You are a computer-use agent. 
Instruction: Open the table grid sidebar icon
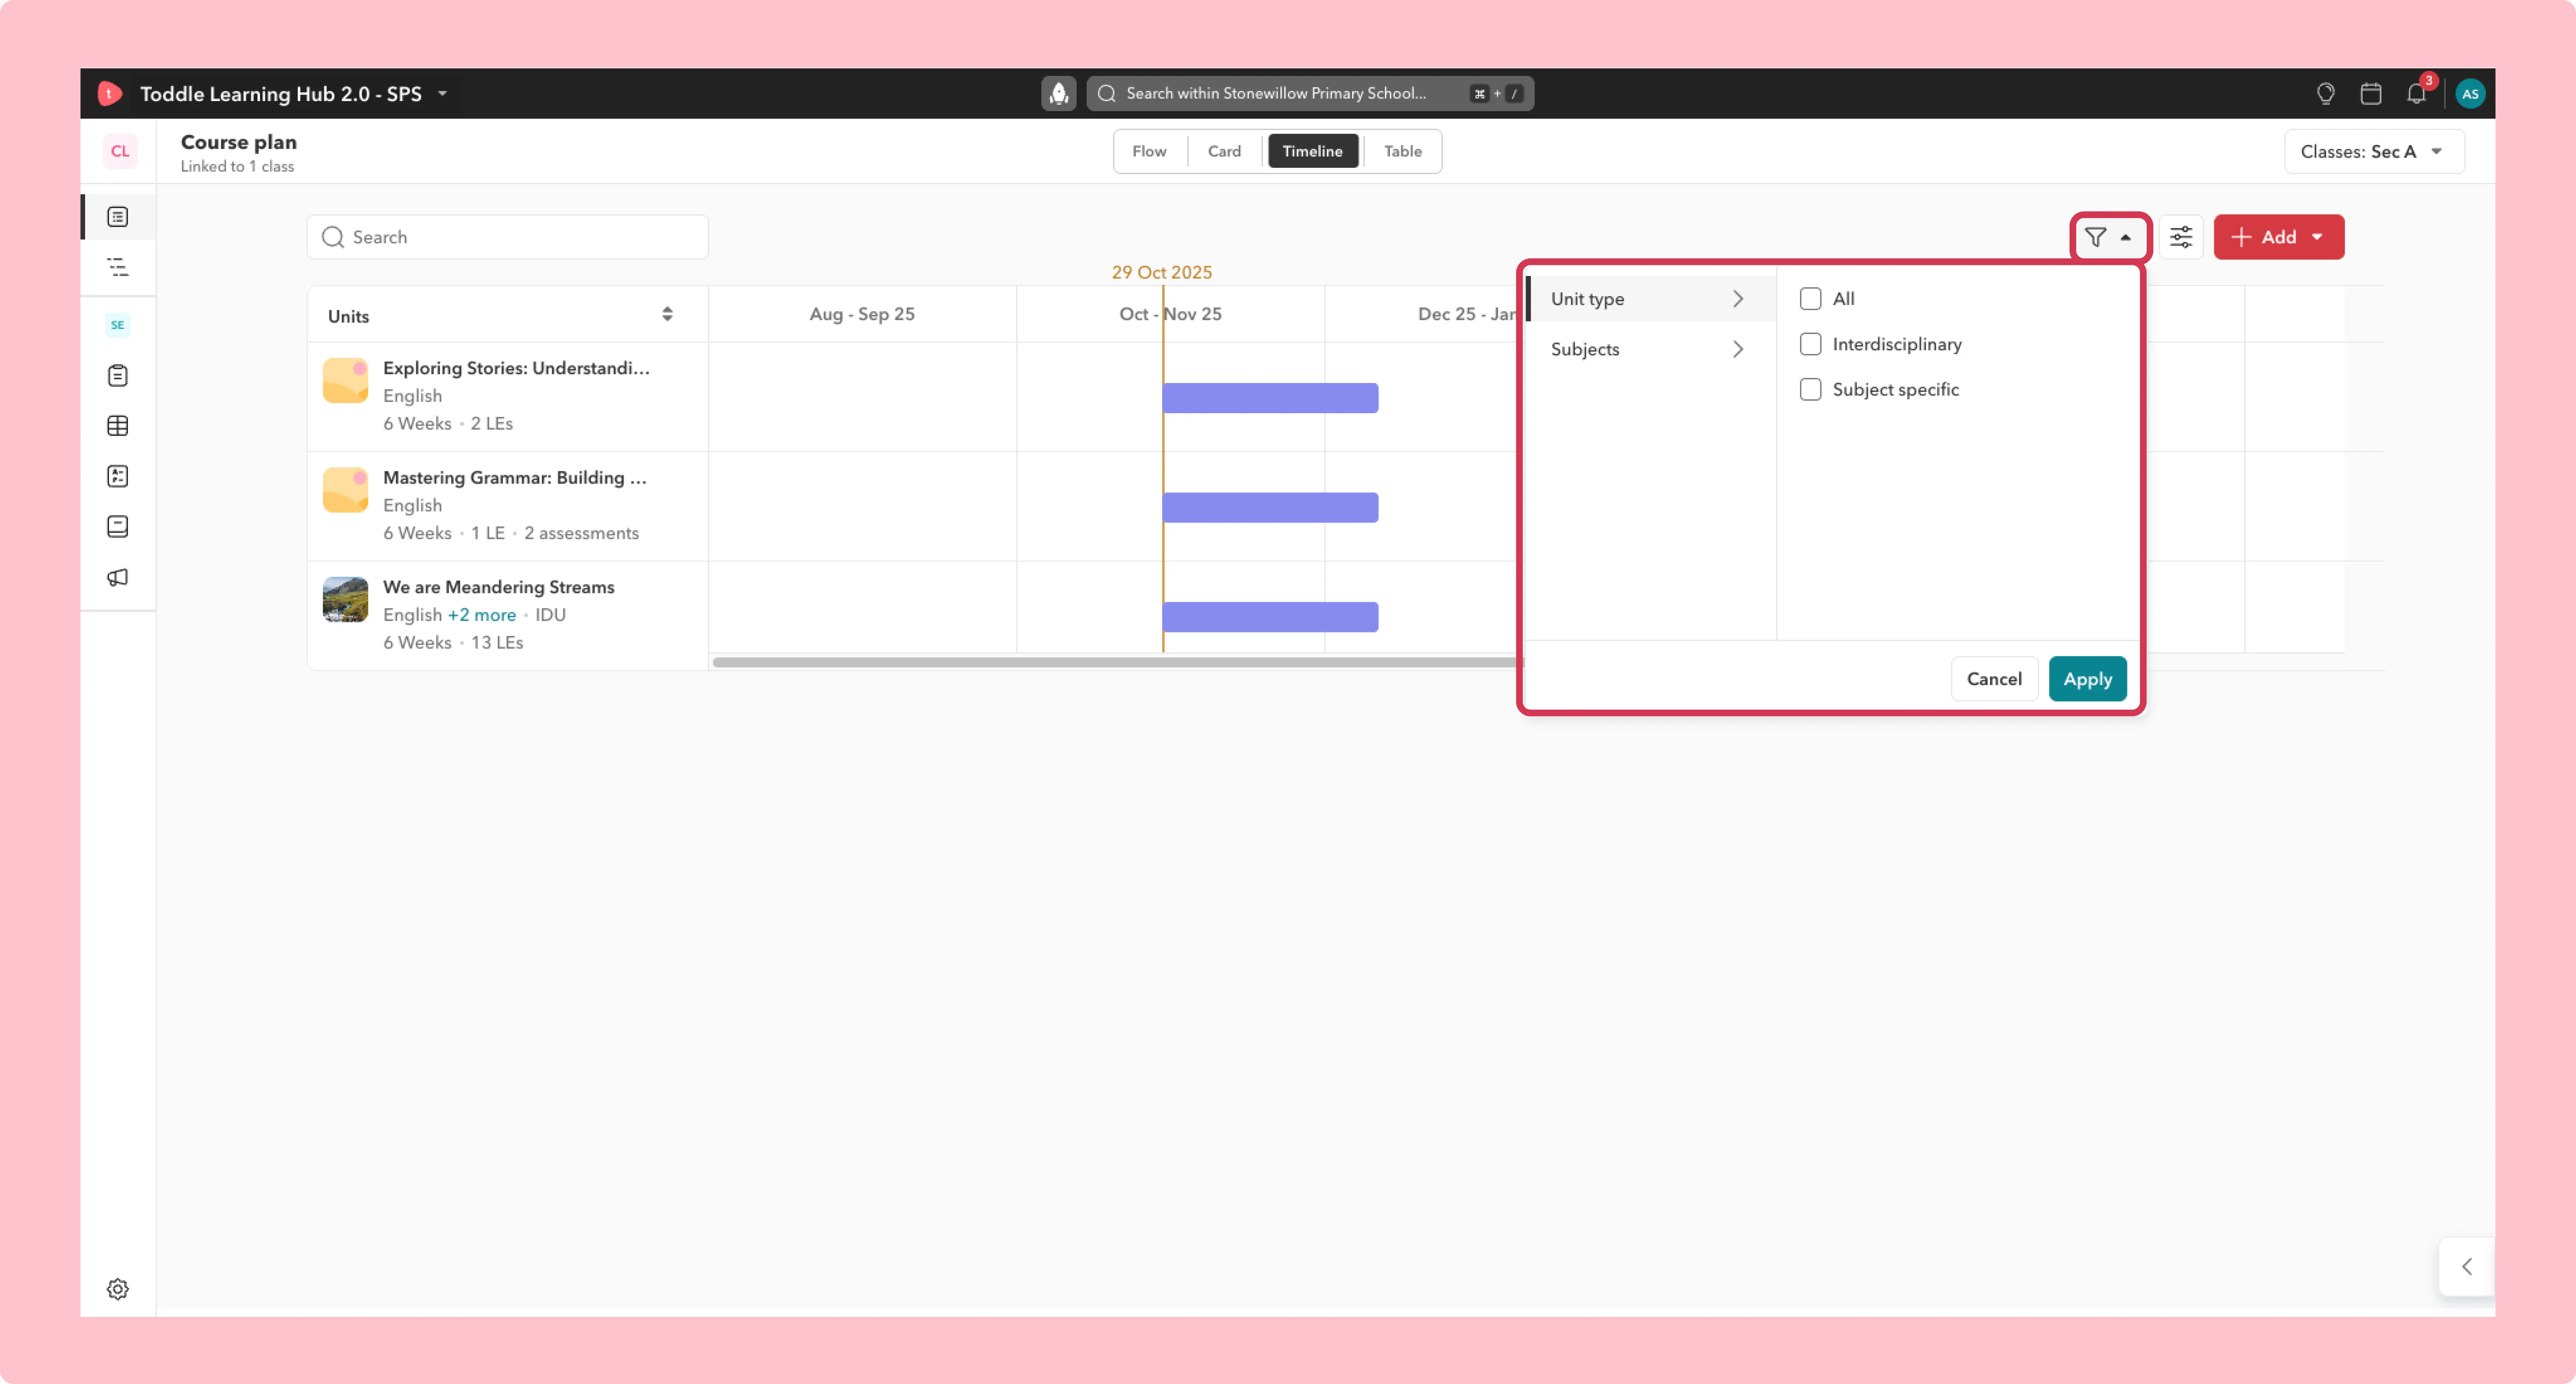pos(118,426)
